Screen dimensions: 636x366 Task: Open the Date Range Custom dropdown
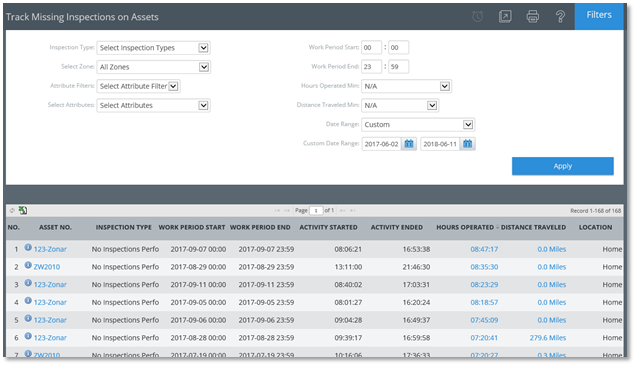click(418, 125)
